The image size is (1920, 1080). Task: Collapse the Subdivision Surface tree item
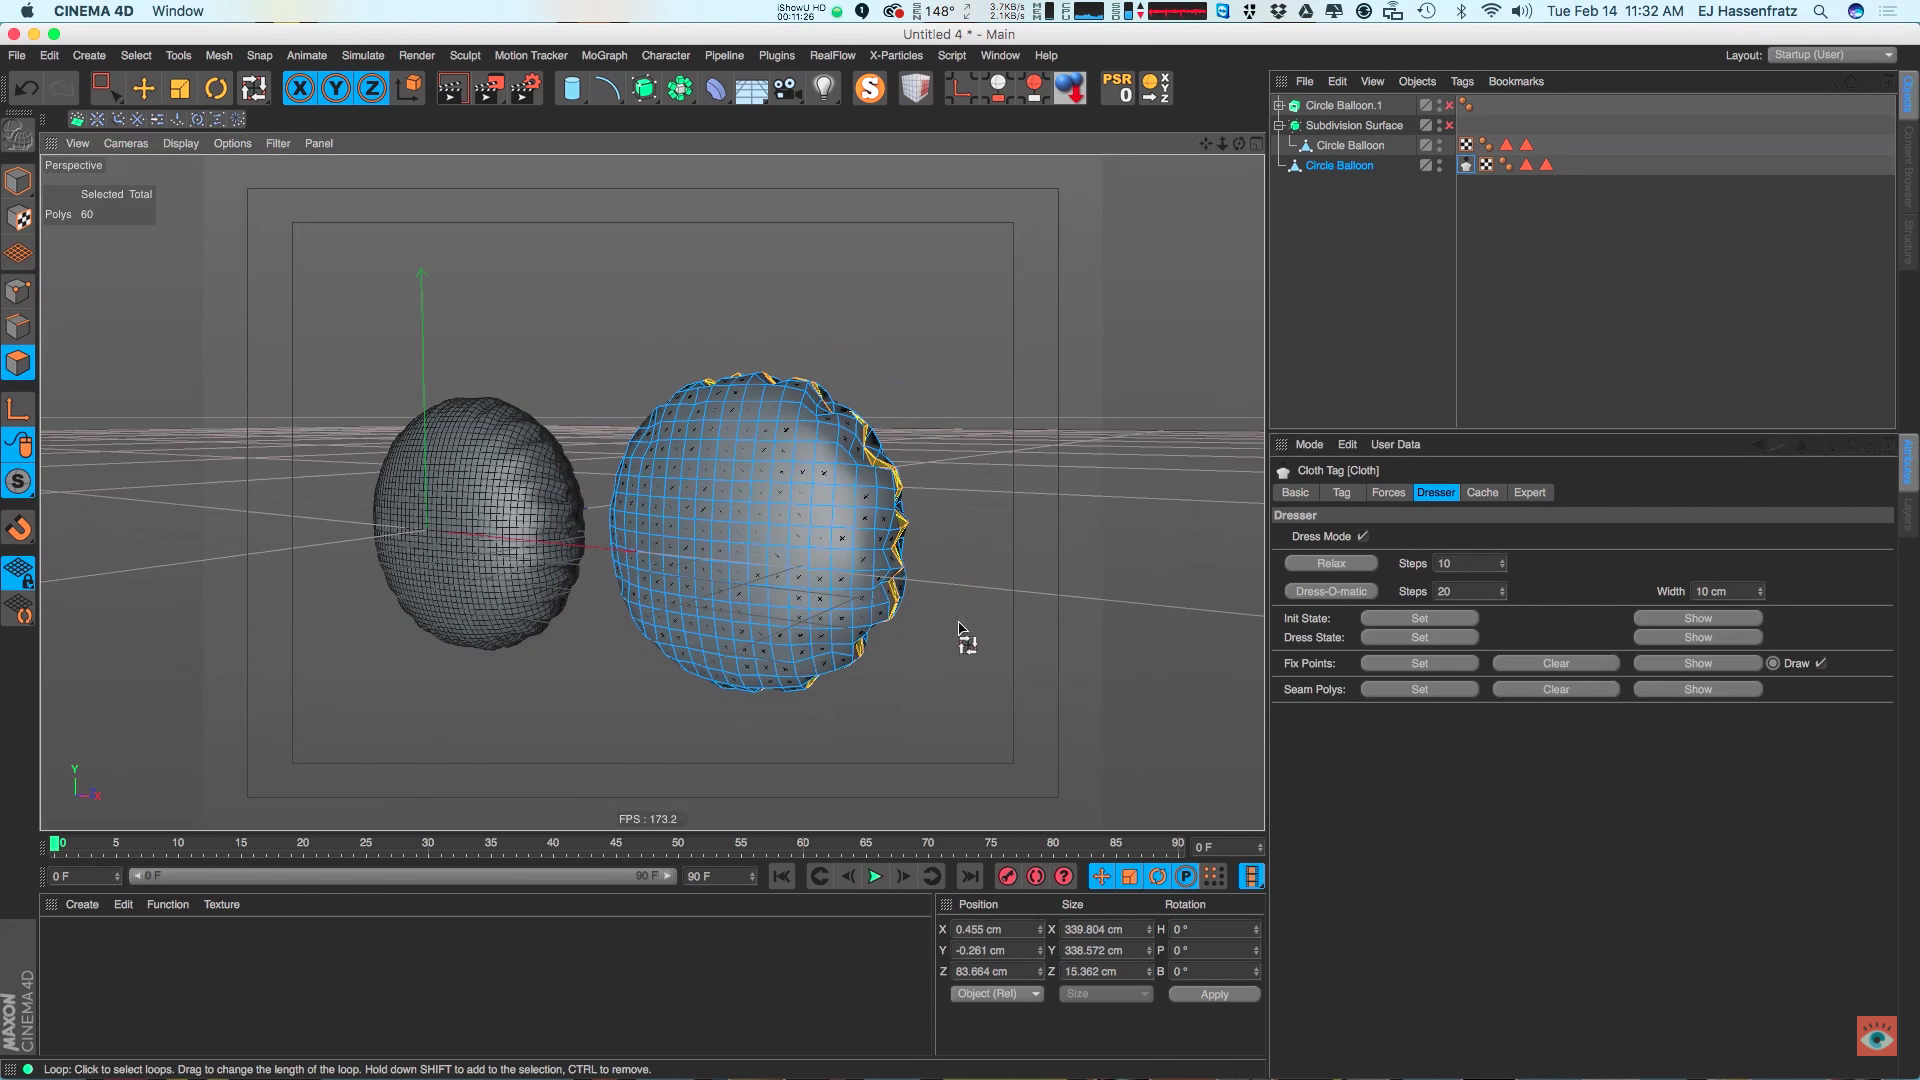1279,125
